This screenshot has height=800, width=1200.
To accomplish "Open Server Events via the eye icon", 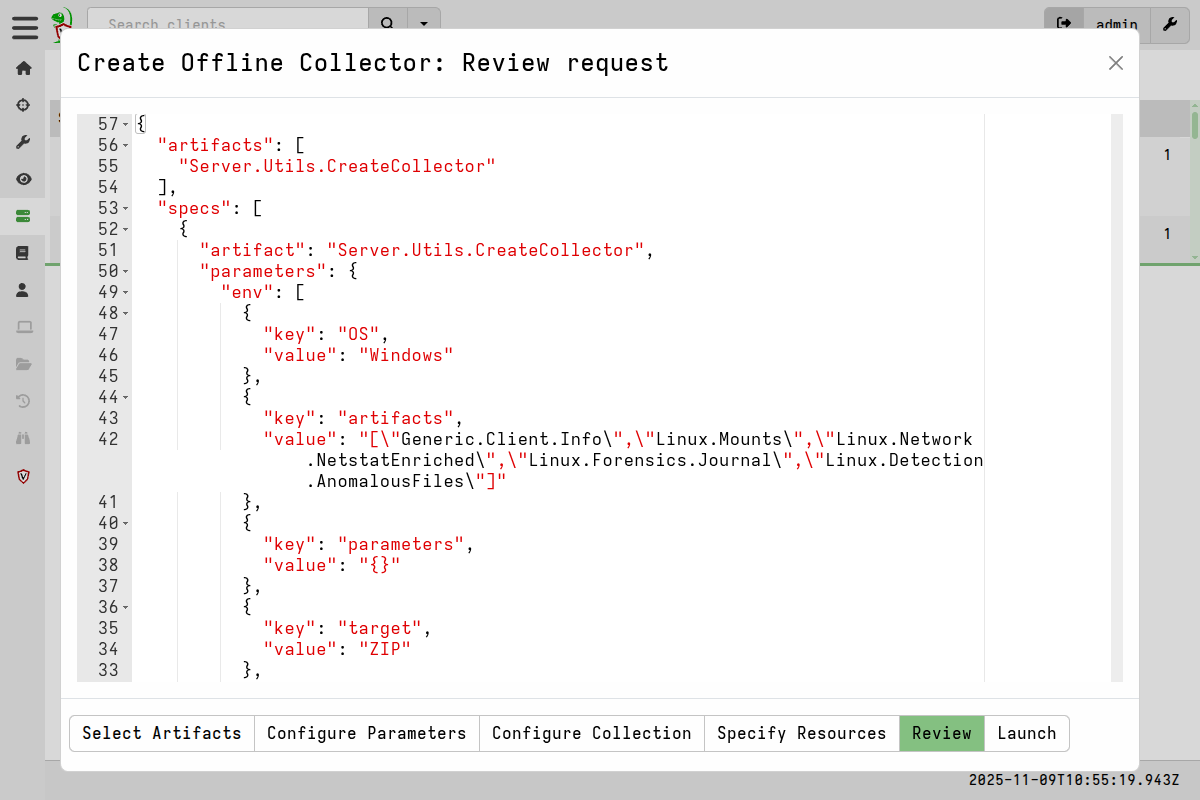I will 23,178.
